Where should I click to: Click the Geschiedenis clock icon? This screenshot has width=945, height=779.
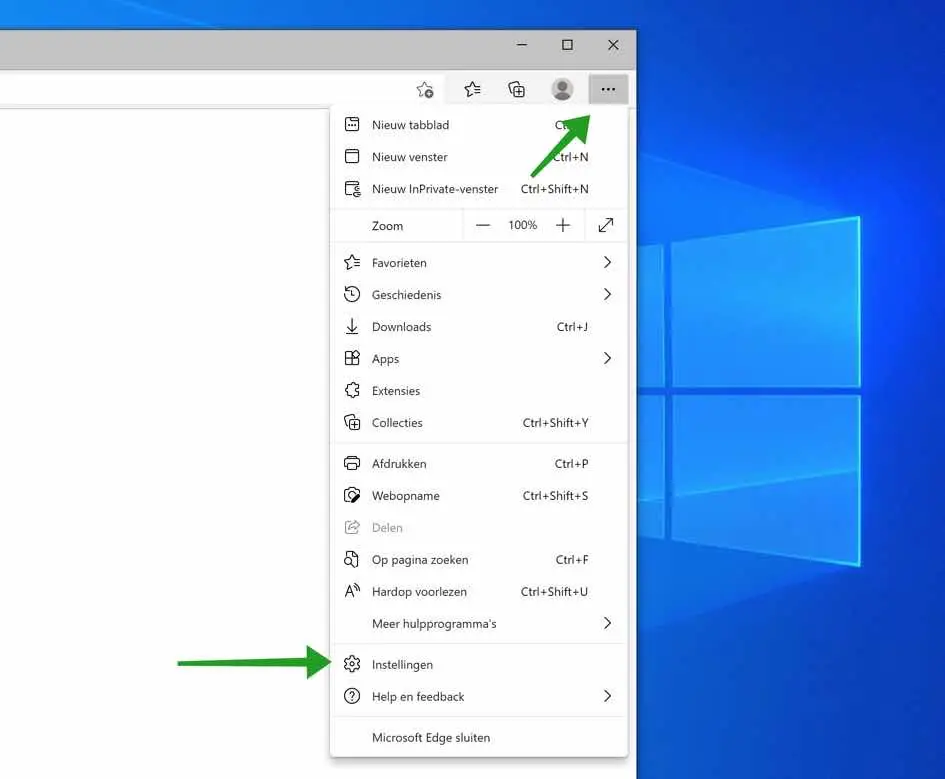click(x=352, y=294)
